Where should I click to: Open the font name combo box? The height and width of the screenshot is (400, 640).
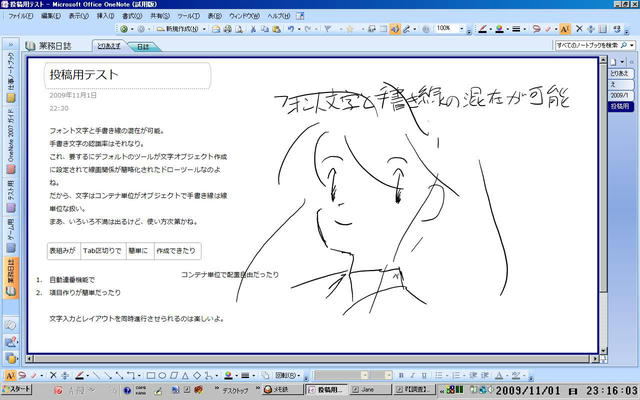click(x=341, y=375)
